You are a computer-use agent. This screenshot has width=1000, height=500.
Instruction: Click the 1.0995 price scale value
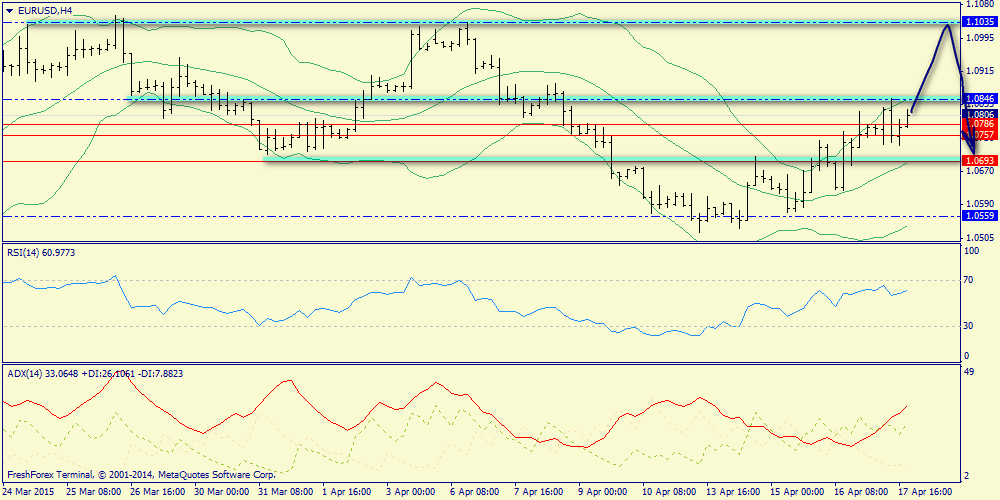(x=981, y=38)
